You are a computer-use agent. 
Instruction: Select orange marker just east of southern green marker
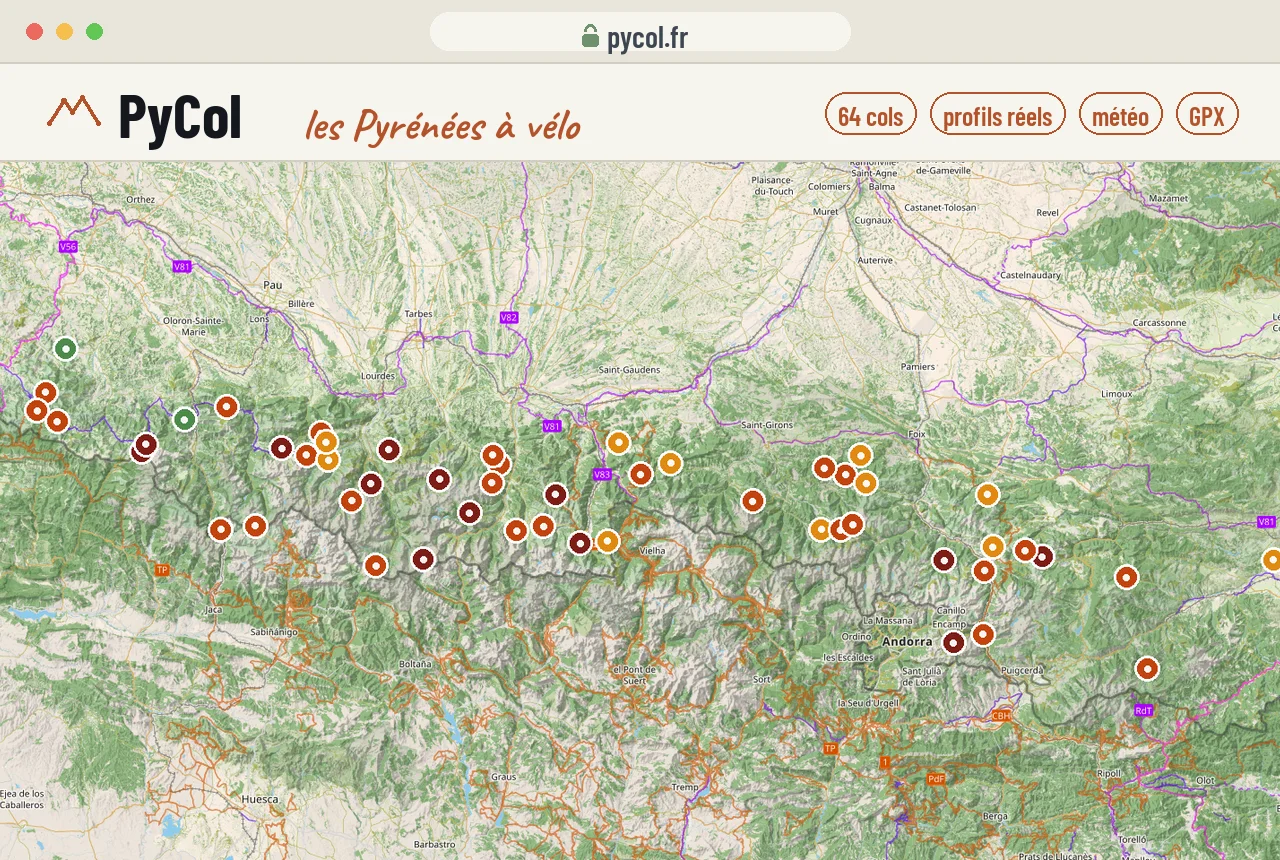(227, 407)
